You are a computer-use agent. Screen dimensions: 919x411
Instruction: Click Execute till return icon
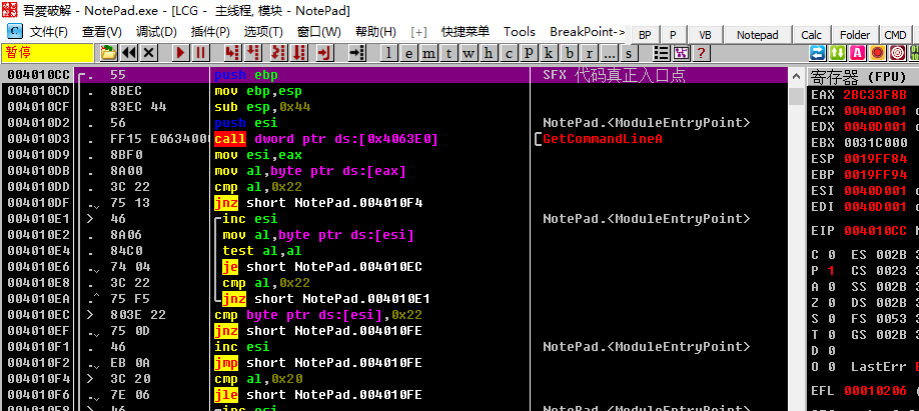pyautogui.click(x=326, y=53)
